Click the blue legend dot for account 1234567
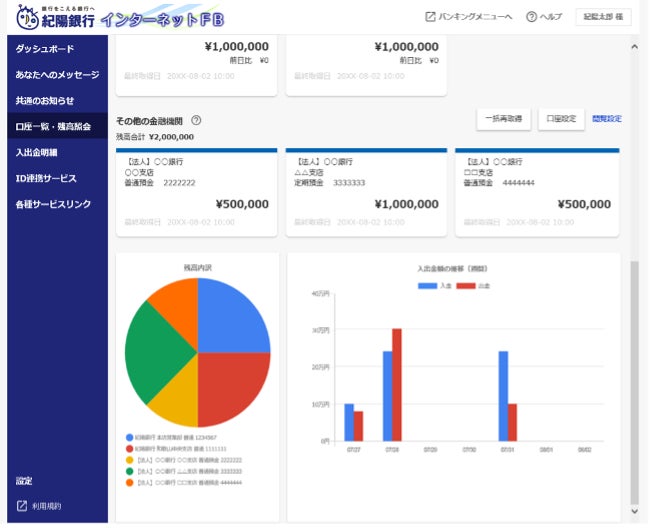 (129, 437)
